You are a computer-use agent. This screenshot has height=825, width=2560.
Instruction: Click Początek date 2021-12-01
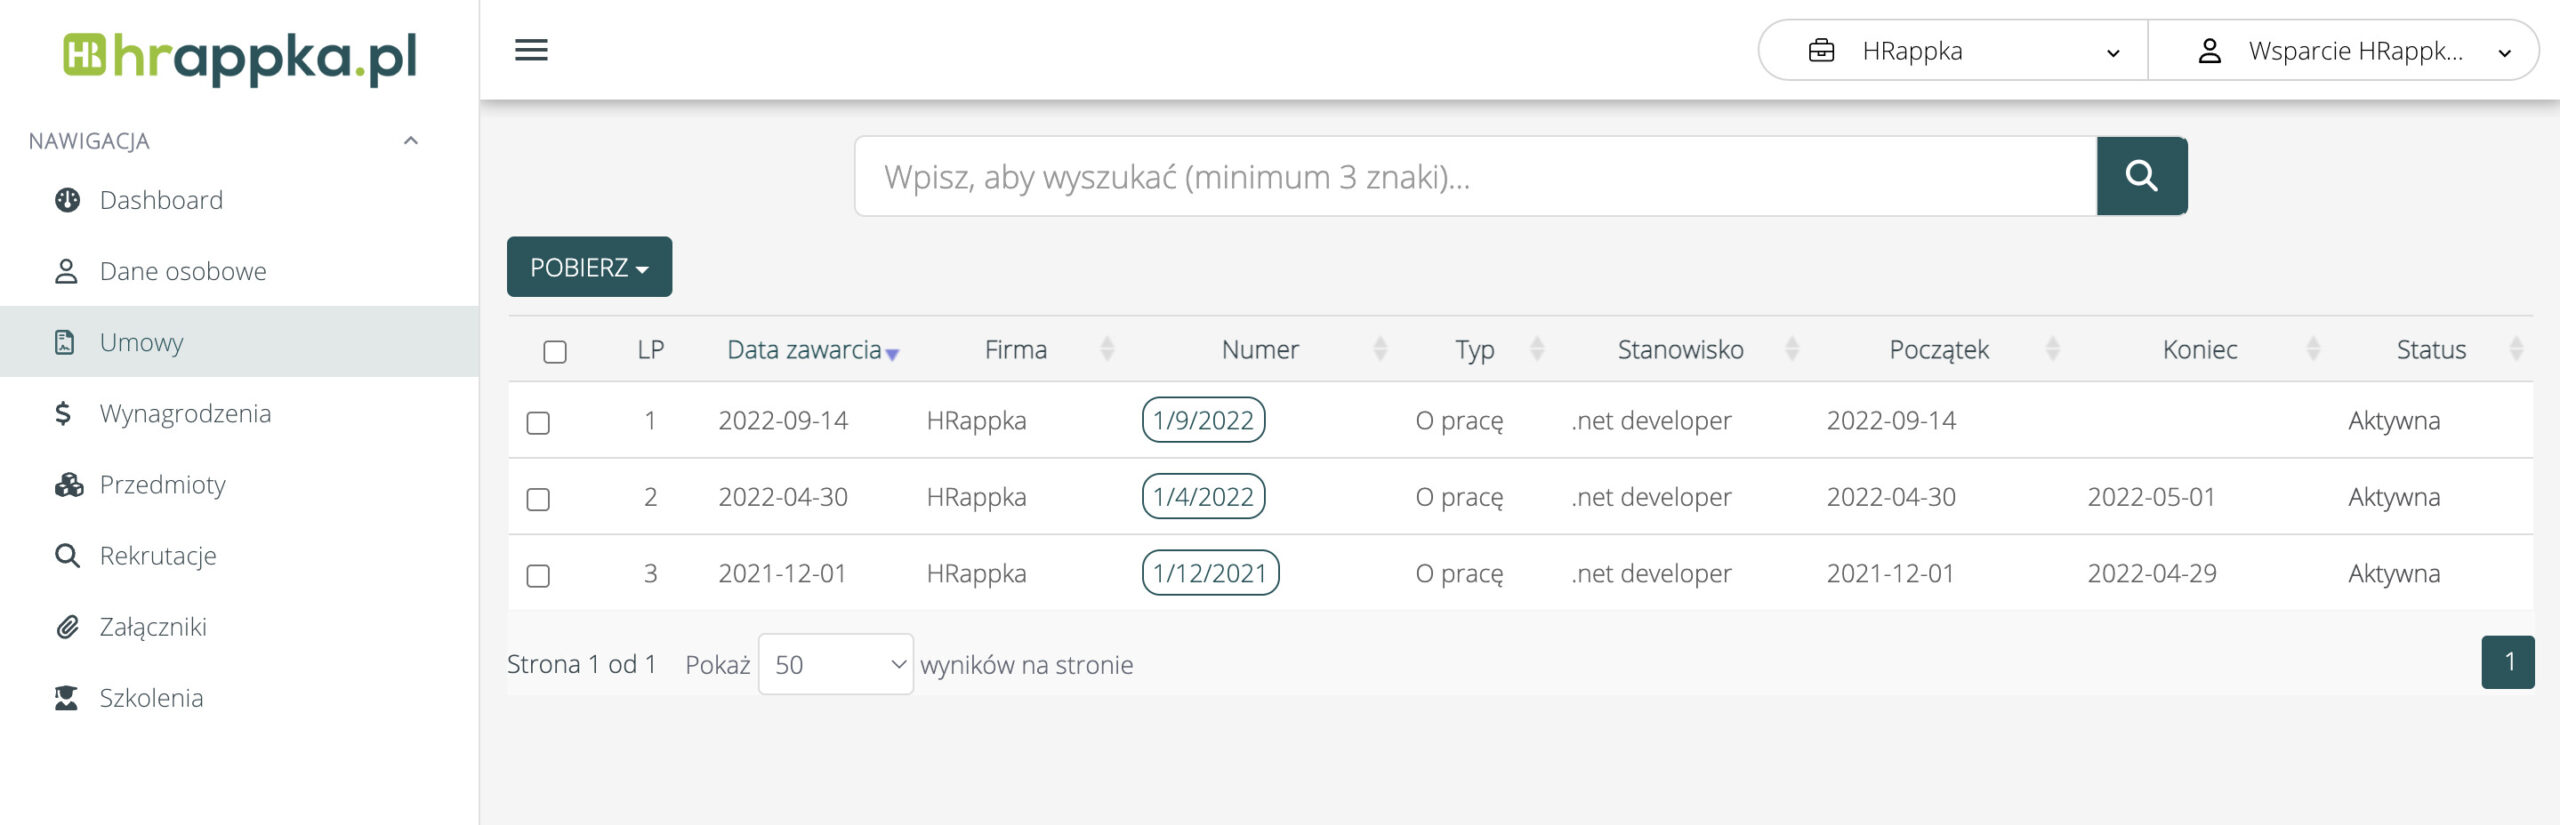(1890, 573)
